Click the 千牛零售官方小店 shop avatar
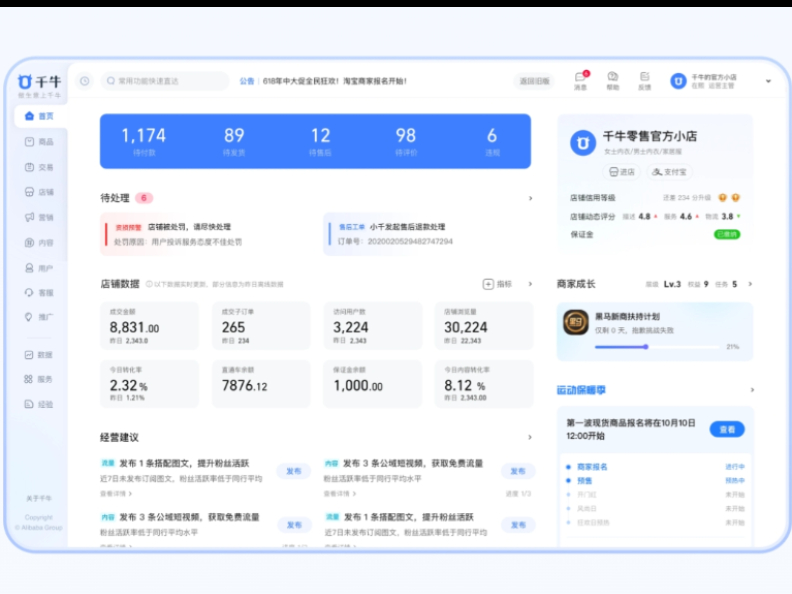This screenshot has height=594, width=792. coord(583,143)
